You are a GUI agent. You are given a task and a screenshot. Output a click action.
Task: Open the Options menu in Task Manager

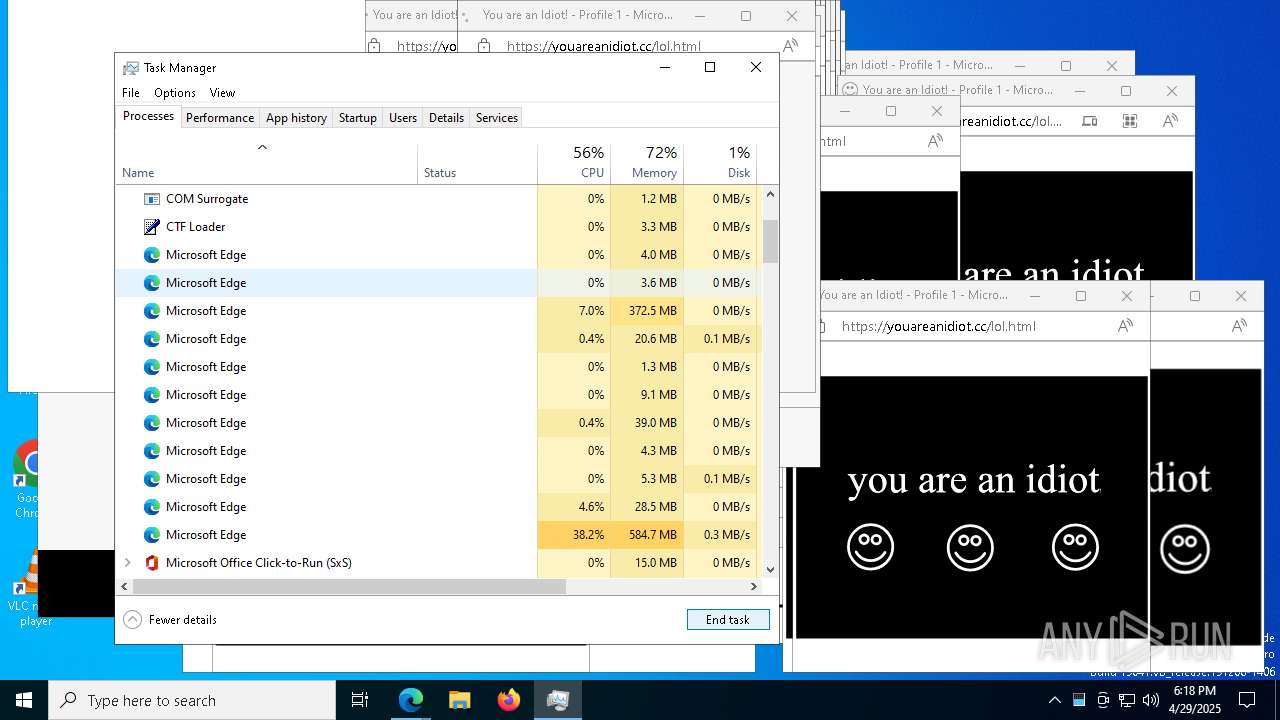click(175, 92)
